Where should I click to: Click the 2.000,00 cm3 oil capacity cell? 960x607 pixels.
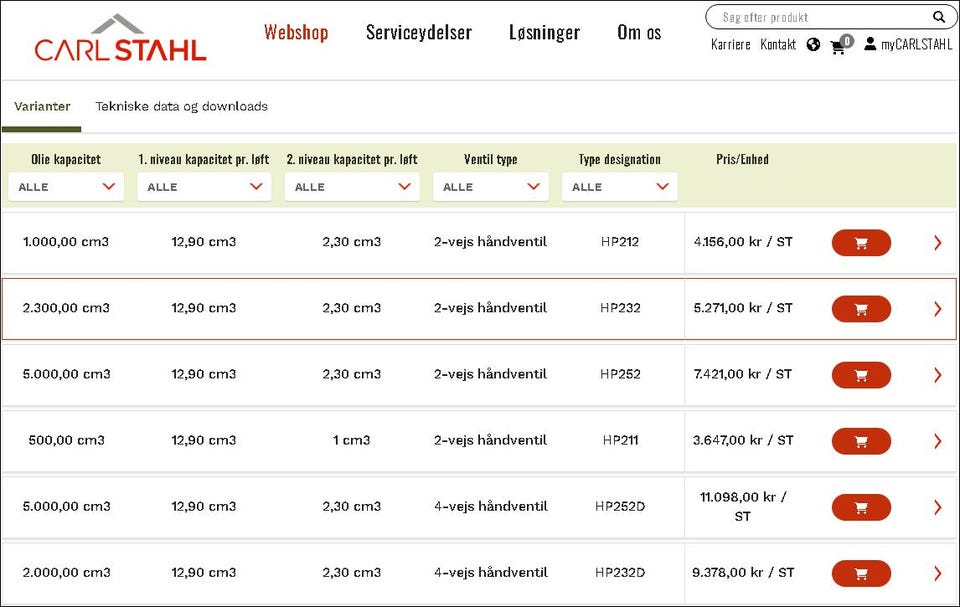(x=66, y=573)
